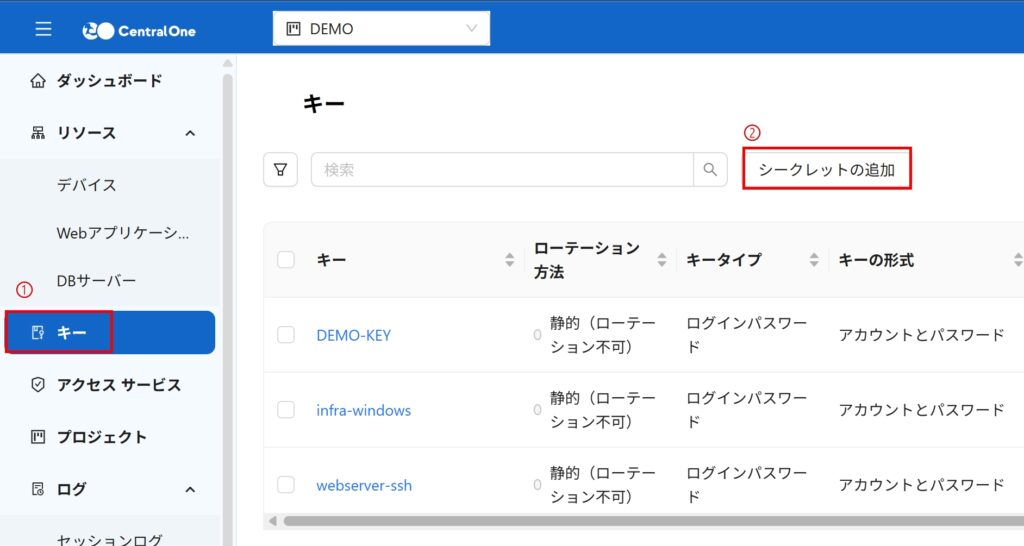
Task: Open the filter icon button
Action: pos(280,170)
